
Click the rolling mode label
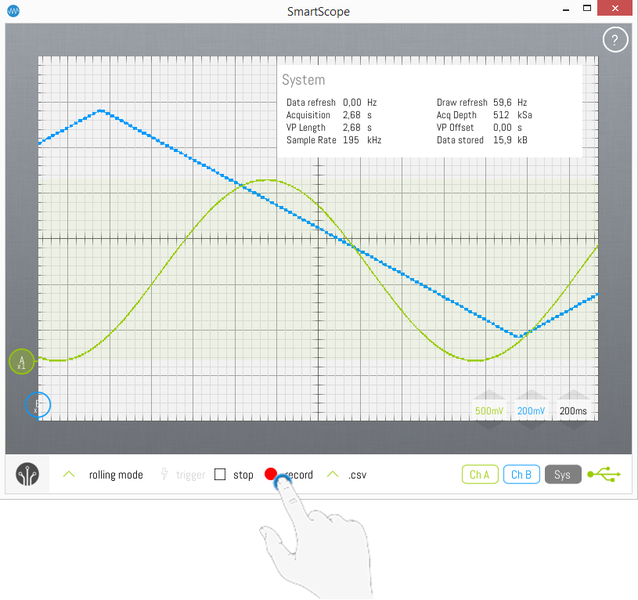pos(116,475)
